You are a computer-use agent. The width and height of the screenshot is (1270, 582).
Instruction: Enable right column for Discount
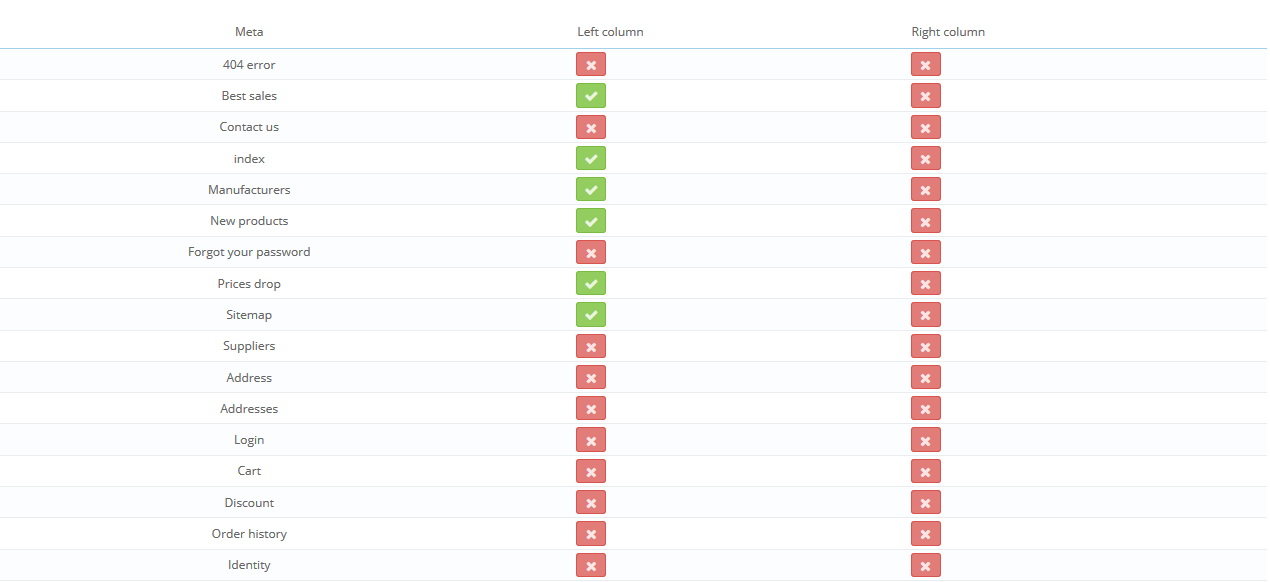pyautogui.click(x=926, y=503)
